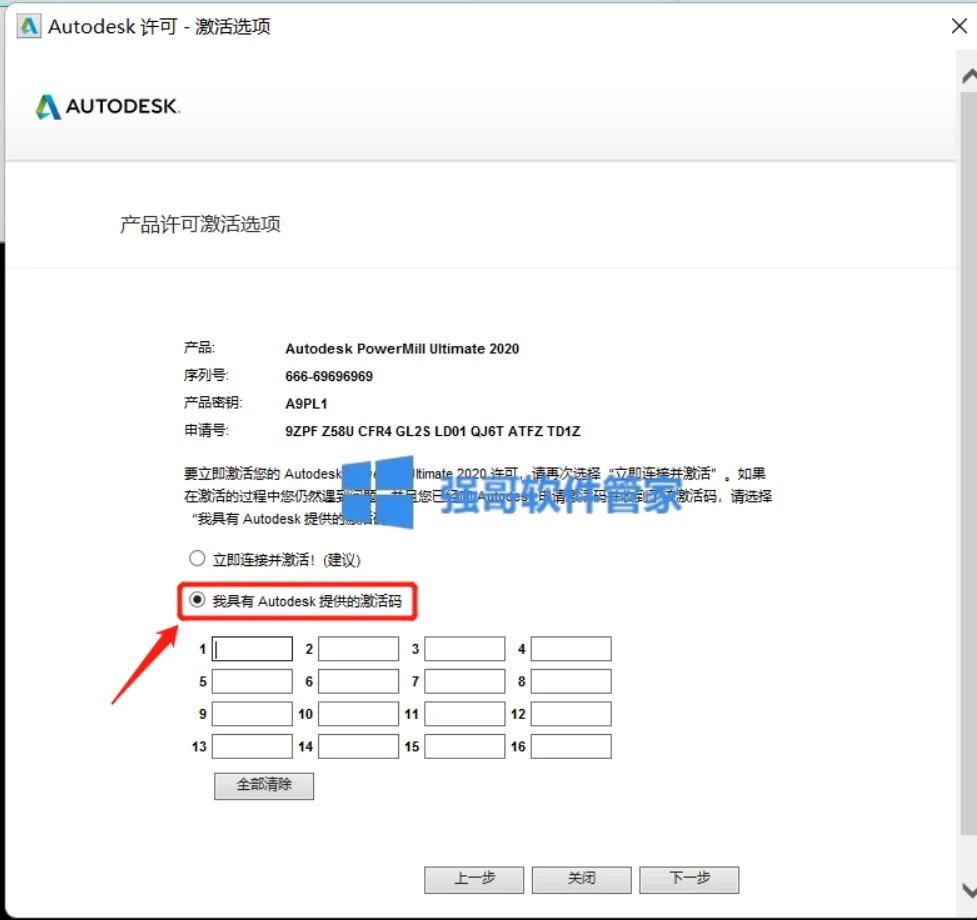Viewport: 977px width, 920px height.
Task: Focus activation code field 3
Action: [x=465, y=648]
